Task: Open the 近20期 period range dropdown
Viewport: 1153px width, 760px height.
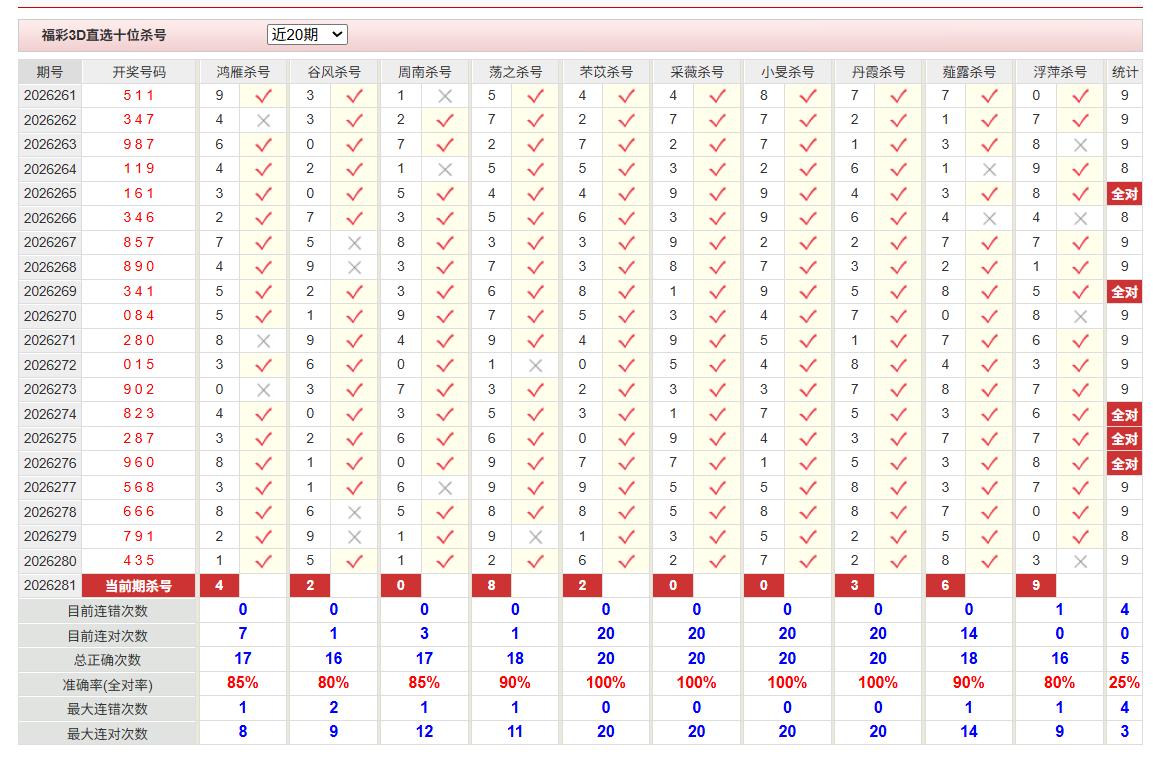Action: [x=307, y=35]
